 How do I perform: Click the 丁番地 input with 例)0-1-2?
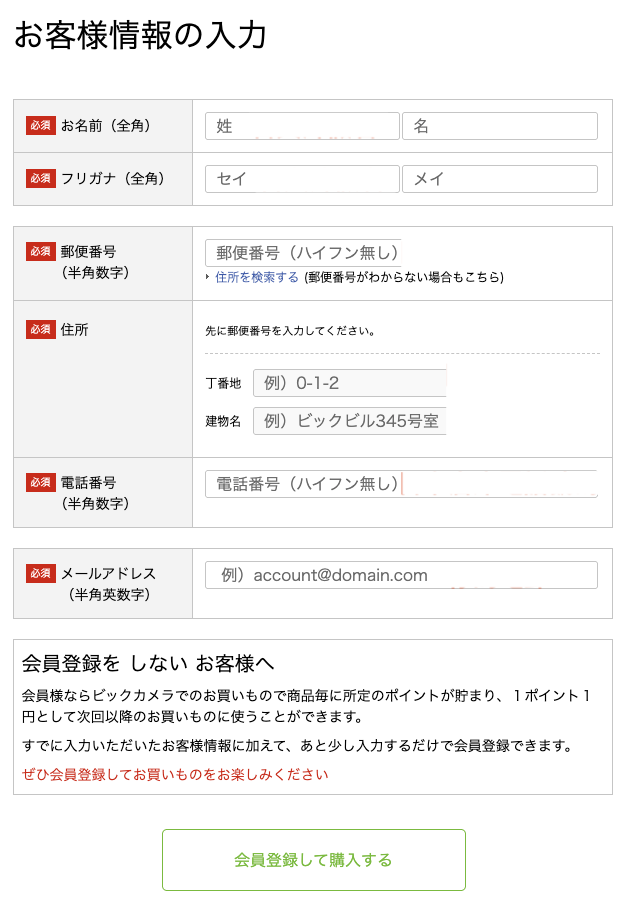click(x=350, y=383)
